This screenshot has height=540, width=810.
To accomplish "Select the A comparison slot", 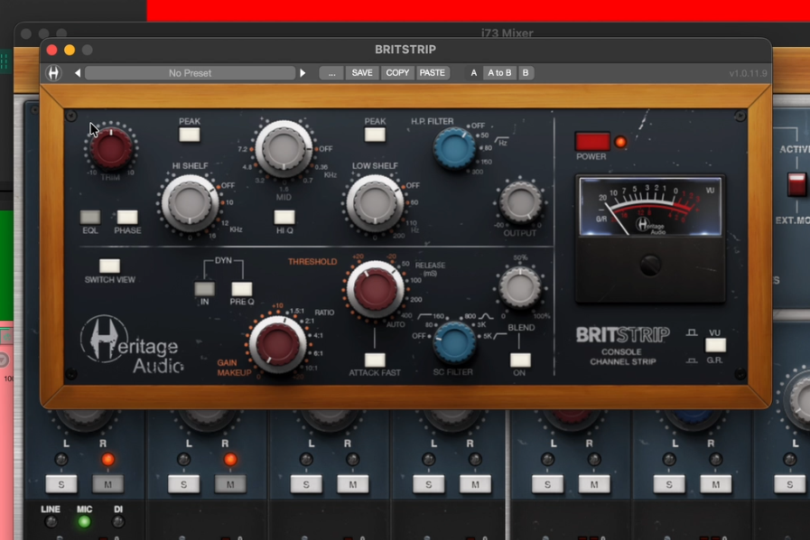I will 473,73.
